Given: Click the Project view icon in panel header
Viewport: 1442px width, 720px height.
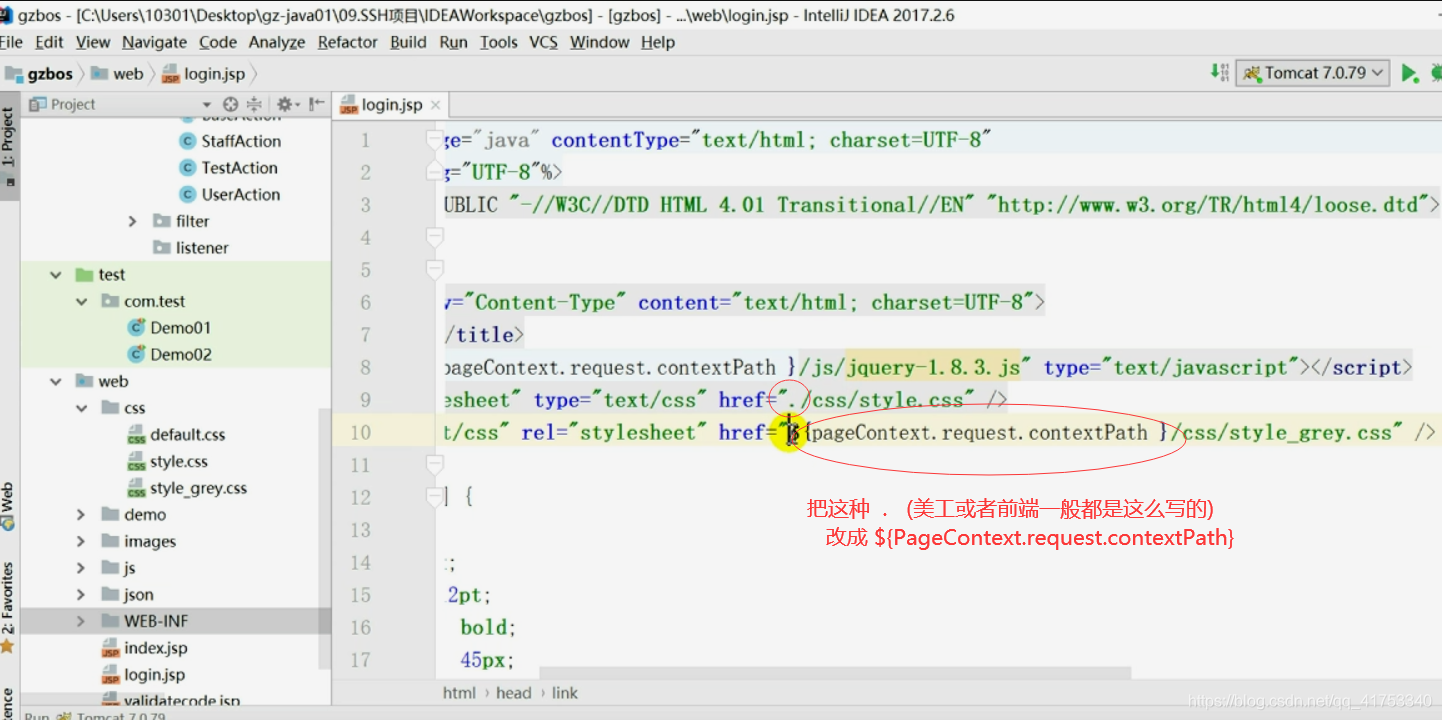Looking at the screenshot, I should [39, 104].
